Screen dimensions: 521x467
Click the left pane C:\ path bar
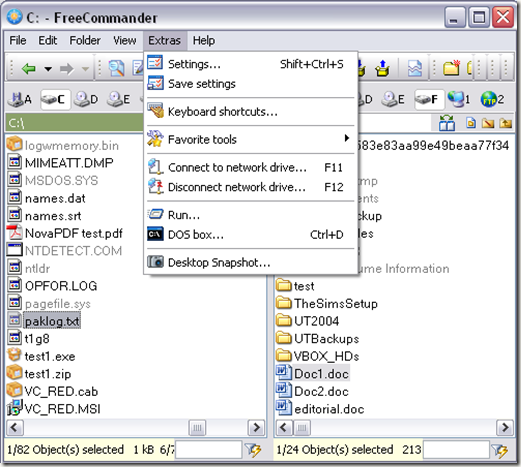pos(75,123)
